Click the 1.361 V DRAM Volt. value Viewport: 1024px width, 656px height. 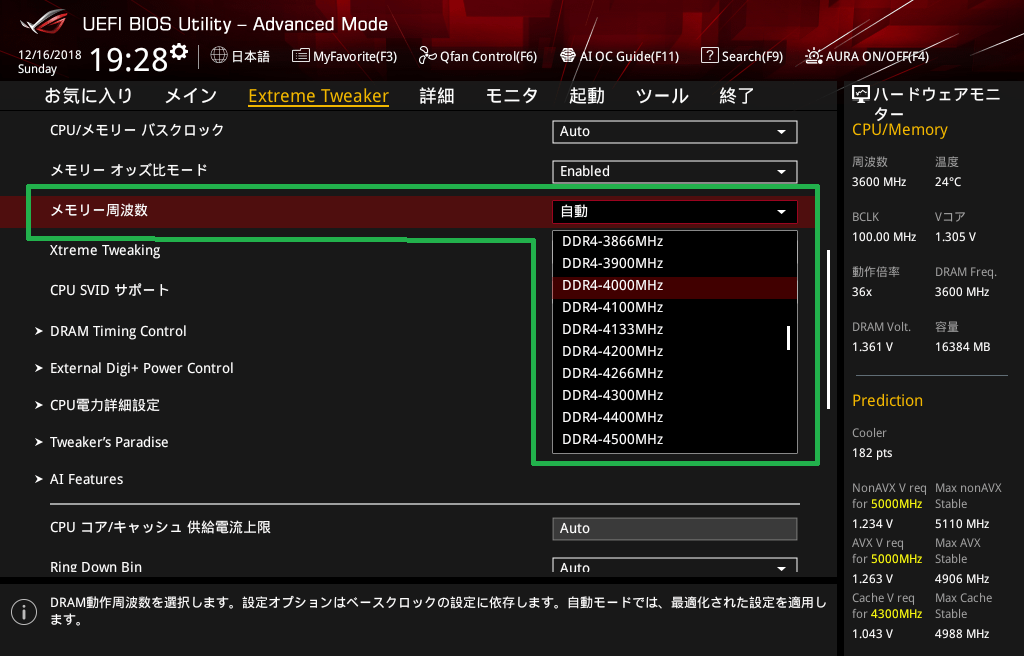872,347
